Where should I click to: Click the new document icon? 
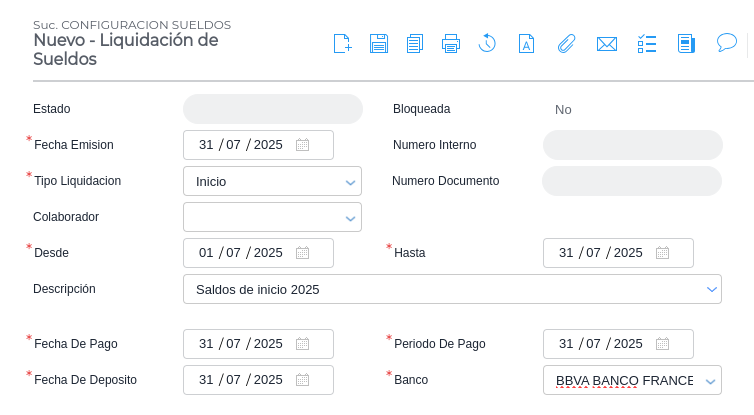tap(342, 43)
